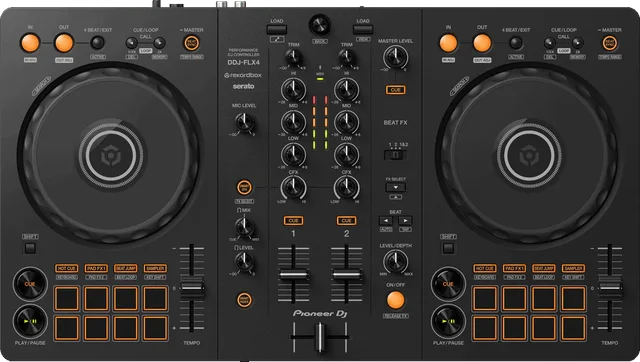The width and height of the screenshot is (640, 362).
Task: Tap the pad directly below right deck SAMPLER
Action: point(573,298)
